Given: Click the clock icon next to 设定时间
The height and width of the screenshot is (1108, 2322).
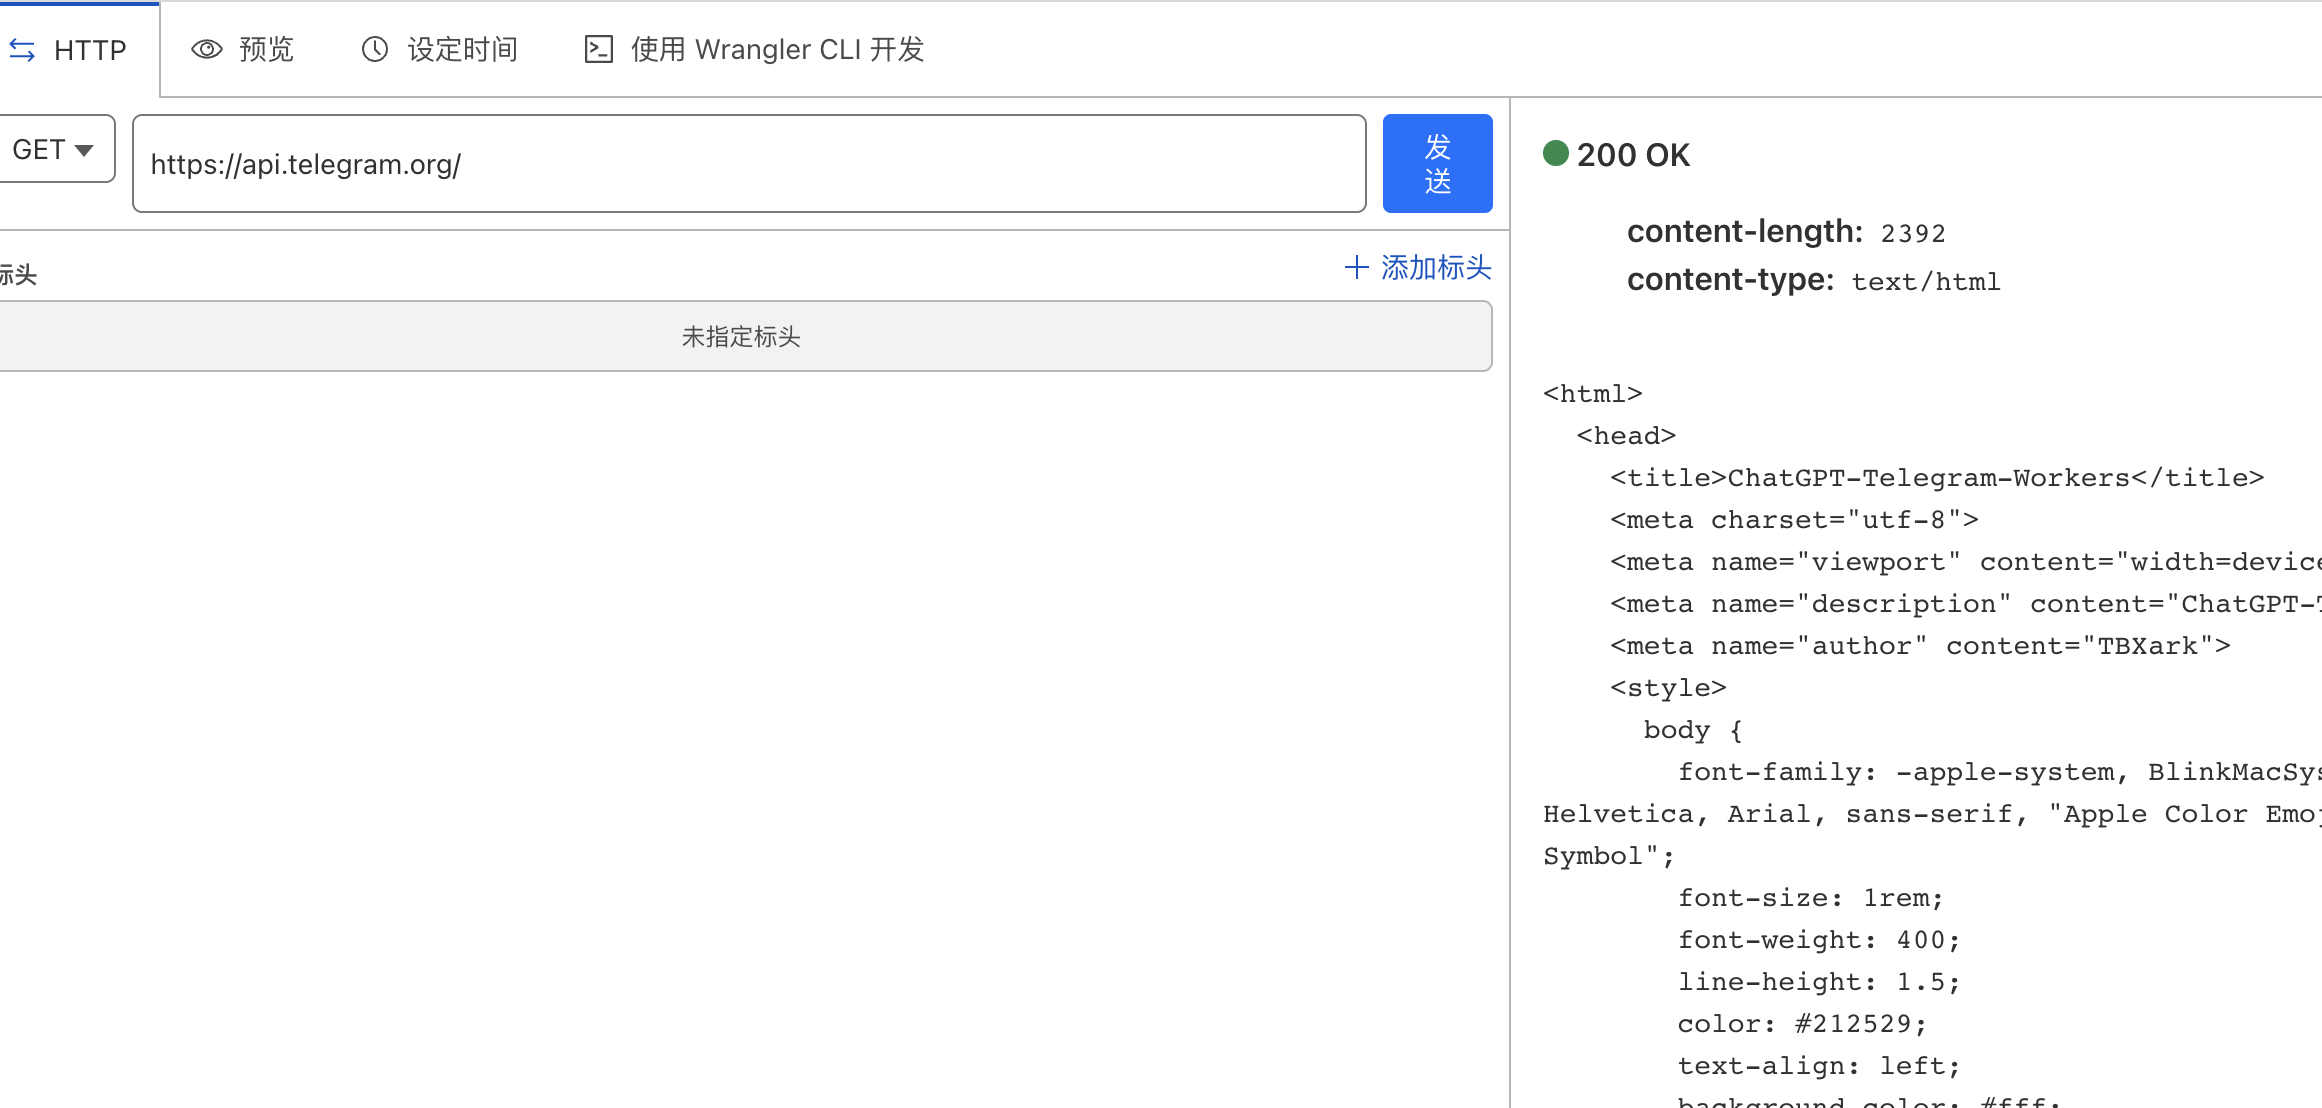Looking at the screenshot, I should tap(374, 48).
